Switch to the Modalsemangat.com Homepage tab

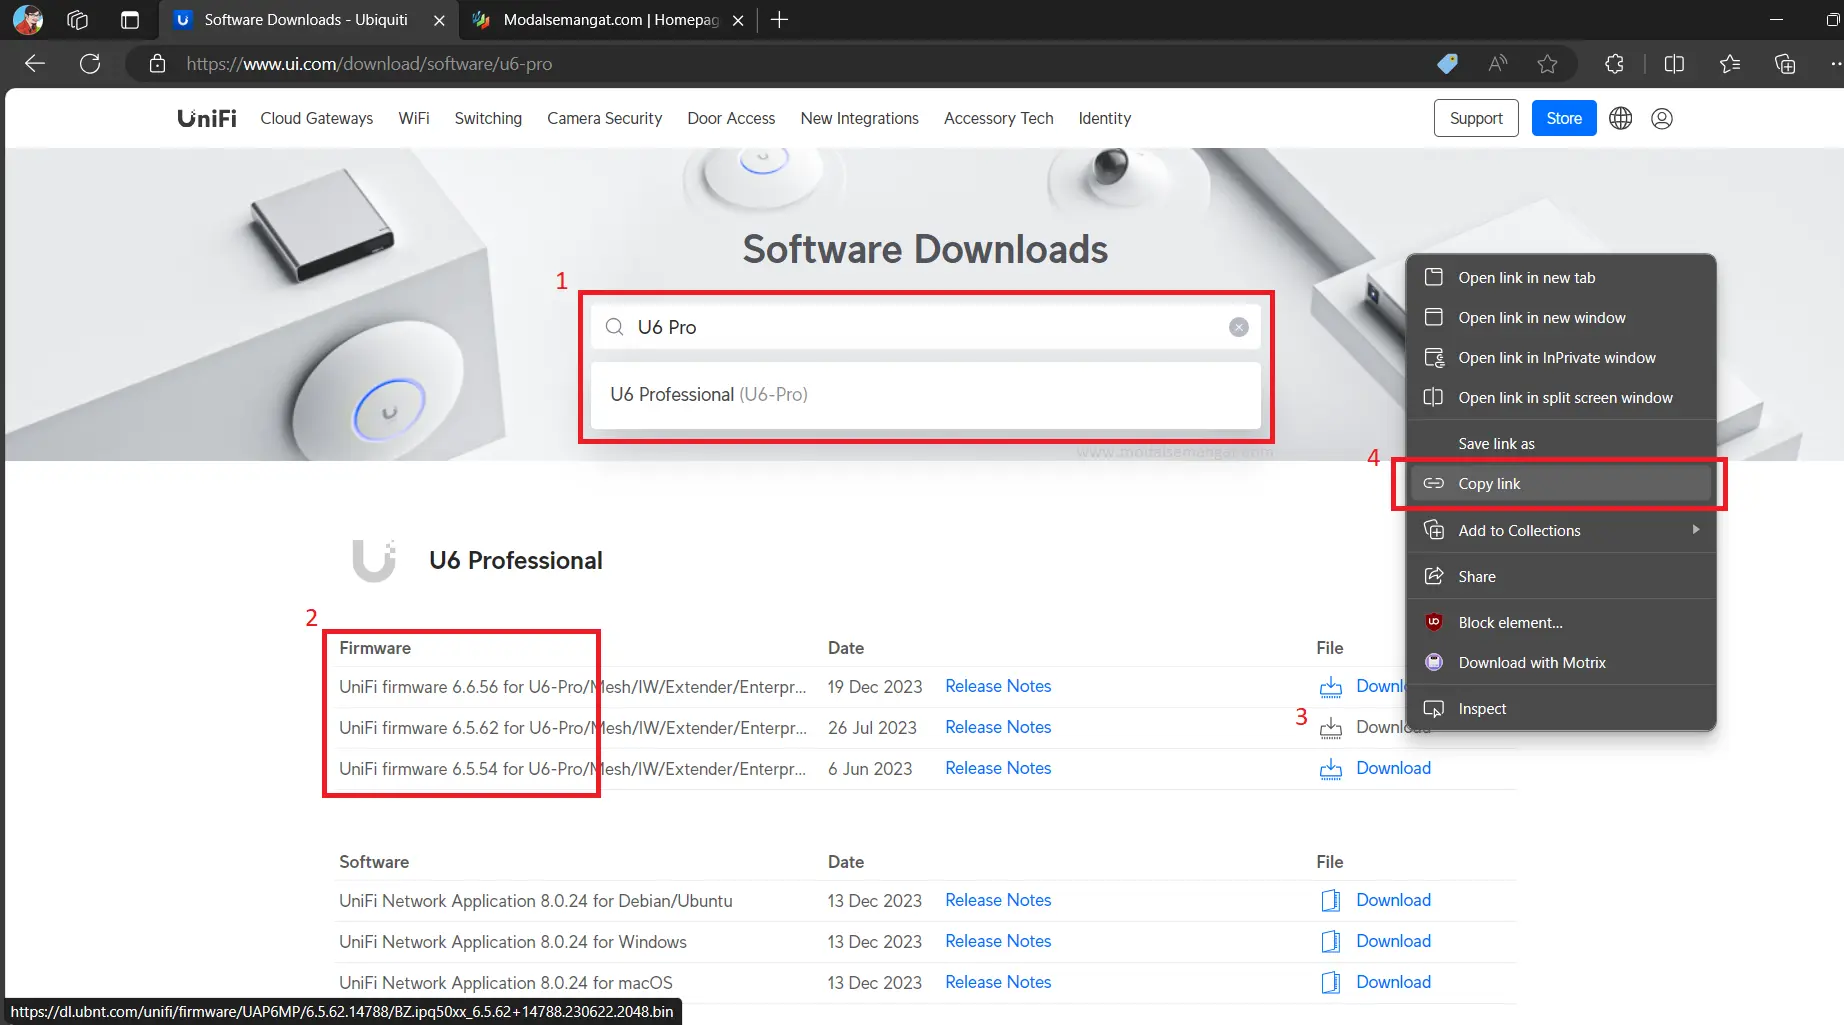610,20
